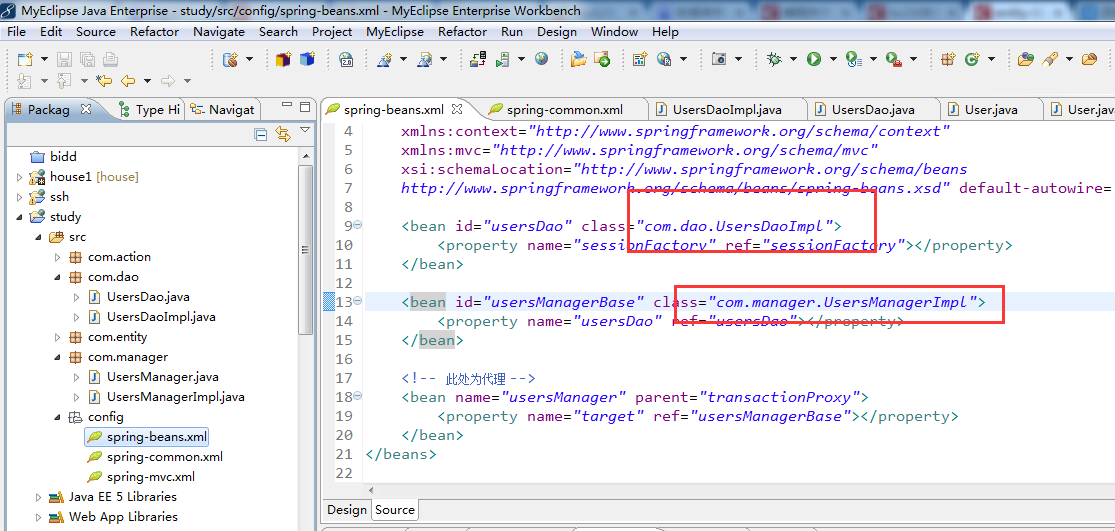The width and height of the screenshot is (1115, 531).
Task: Expand the ssh project node
Action: [x=19, y=197]
